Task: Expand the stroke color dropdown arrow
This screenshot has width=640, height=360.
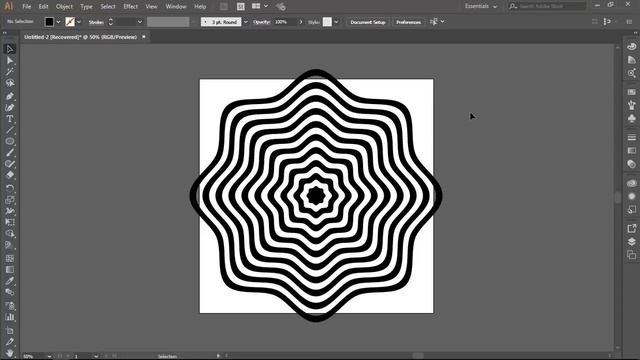Action: [79, 22]
